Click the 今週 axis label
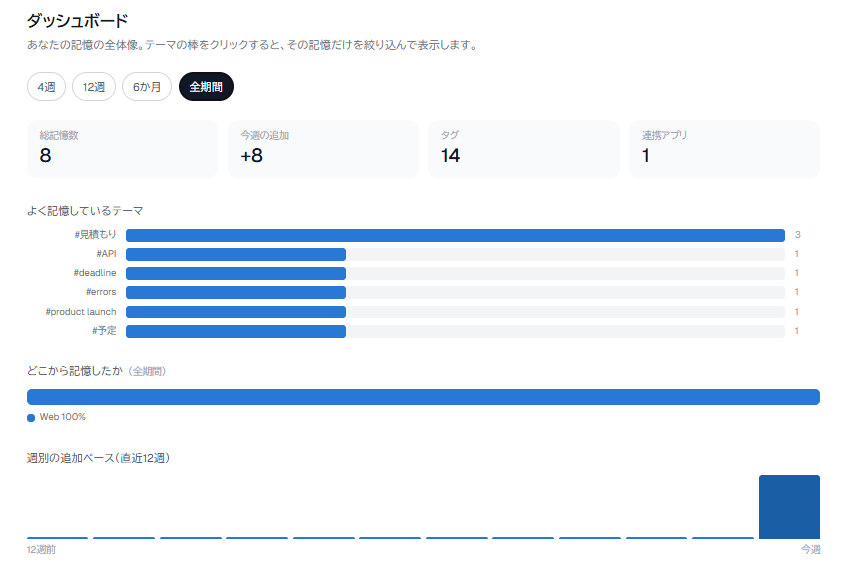Screen dimensions: 855x570 [810, 549]
